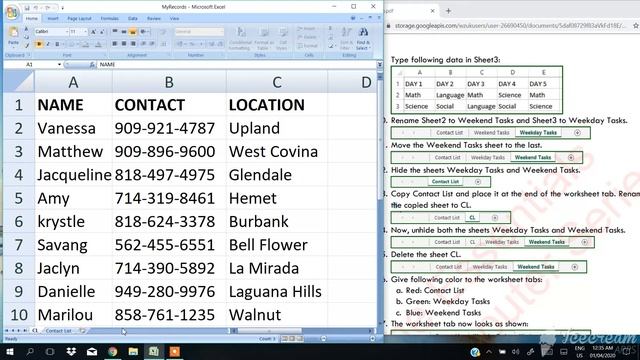
Task: Open Windows Start menu
Action: tap(9, 351)
